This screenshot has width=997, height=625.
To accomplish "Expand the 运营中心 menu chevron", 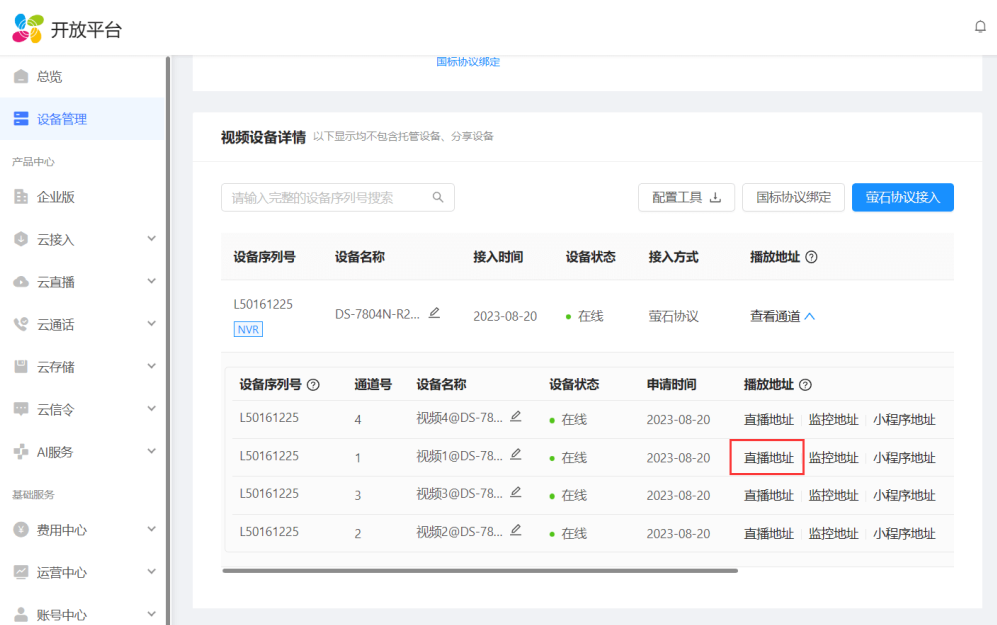I will pos(151,572).
